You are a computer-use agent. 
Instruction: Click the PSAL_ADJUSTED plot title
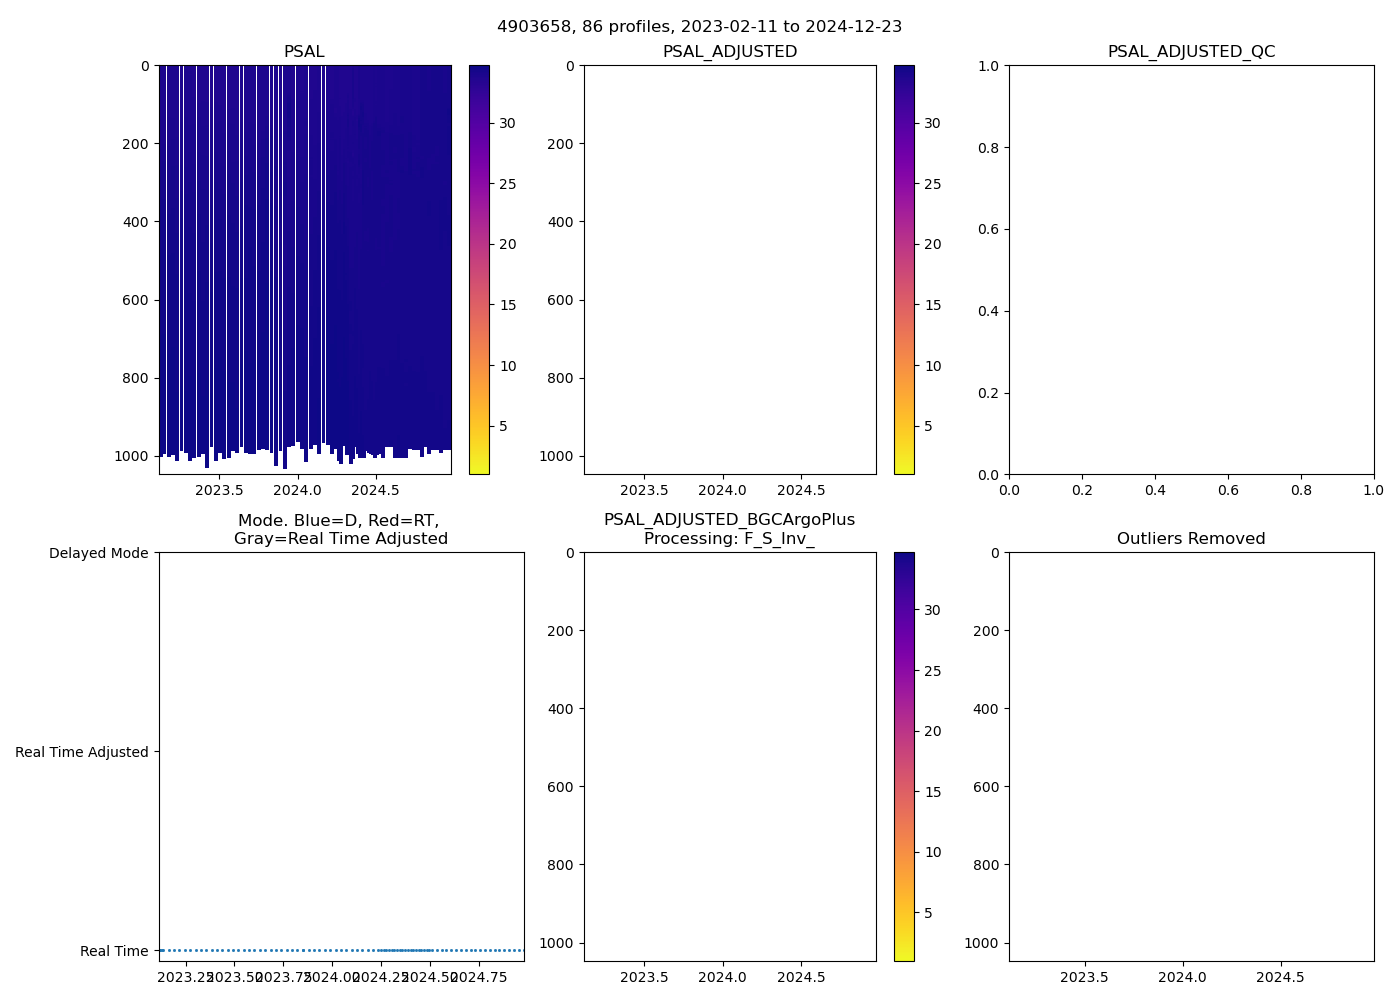coord(730,52)
